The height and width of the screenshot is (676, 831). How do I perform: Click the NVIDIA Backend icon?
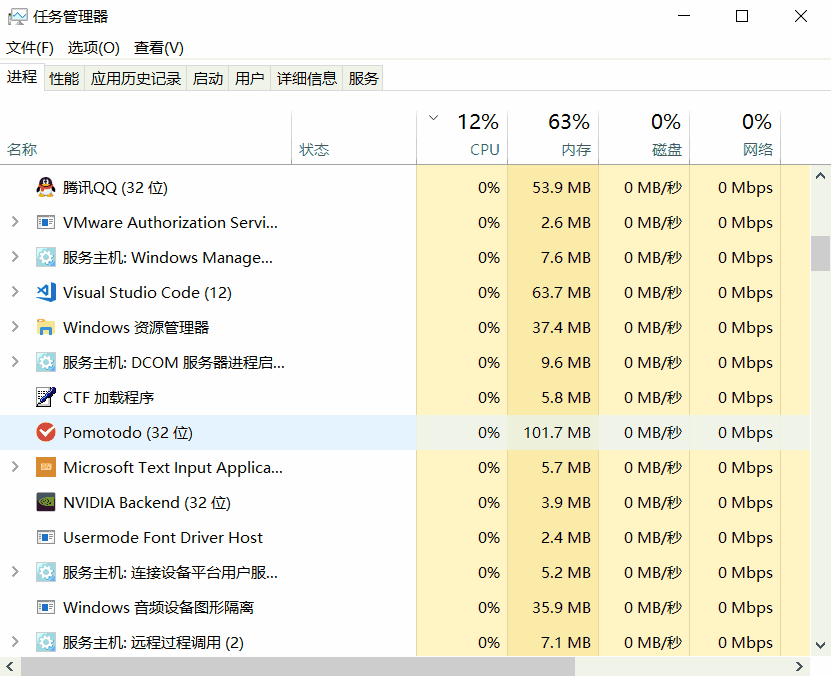46,502
